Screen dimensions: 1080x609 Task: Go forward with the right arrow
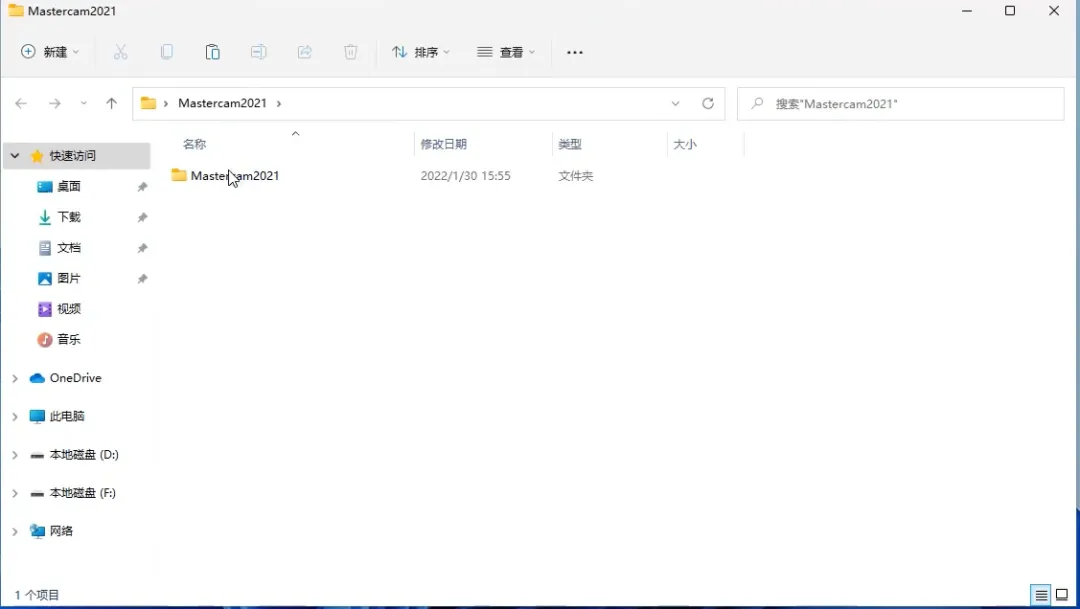(x=54, y=103)
